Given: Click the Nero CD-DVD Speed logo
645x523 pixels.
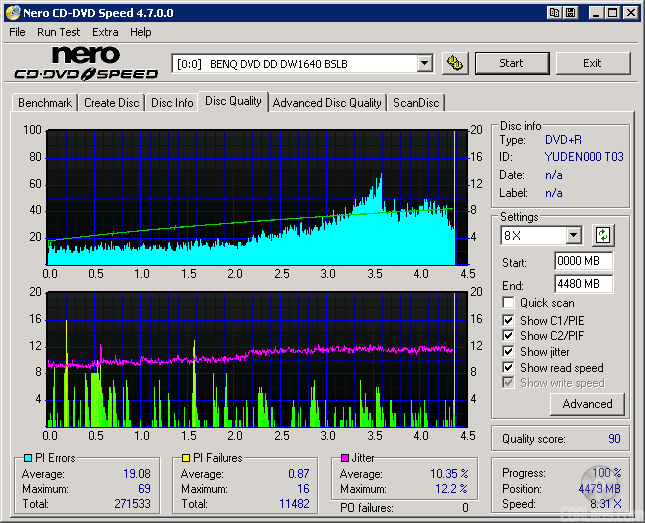Looking at the screenshot, I should [86, 62].
